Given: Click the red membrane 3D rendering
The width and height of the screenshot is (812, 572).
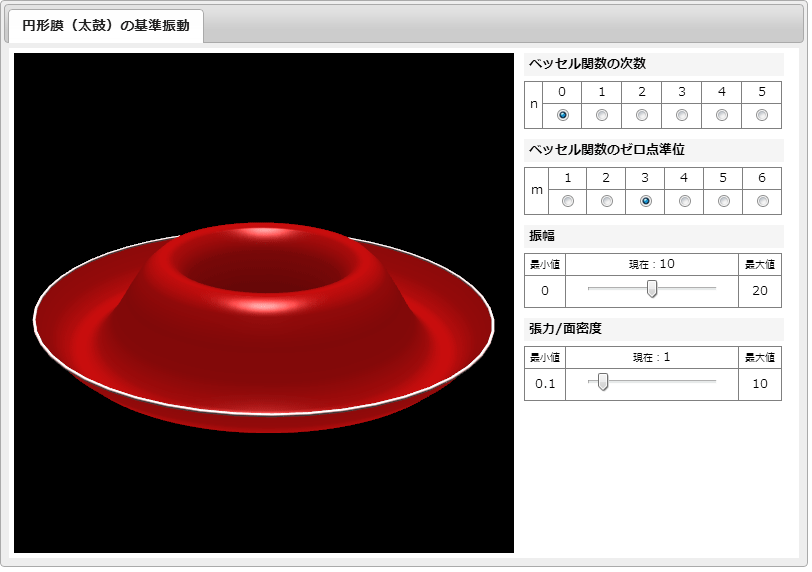Looking at the screenshot, I should [x=265, y=326].
